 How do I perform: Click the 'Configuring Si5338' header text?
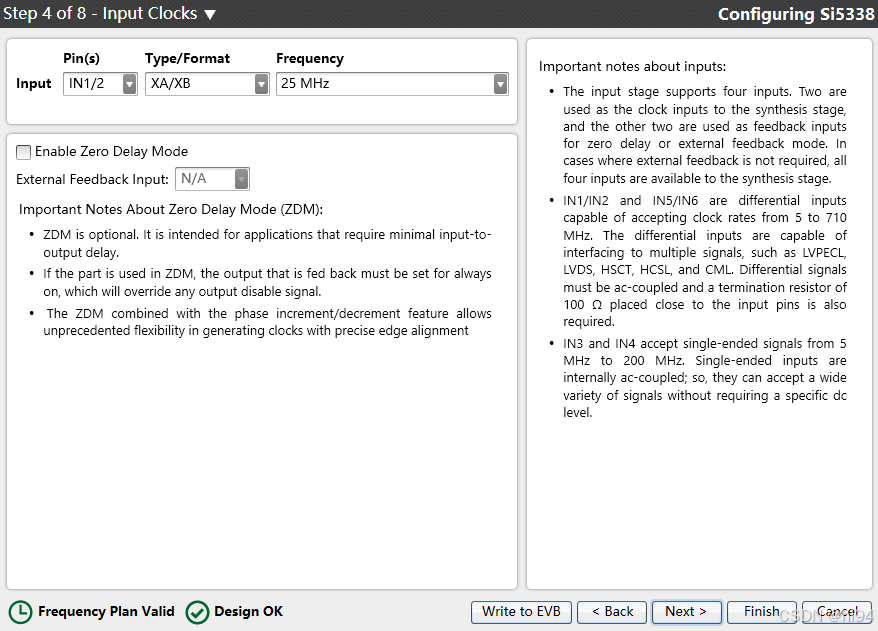pyautogui.click(x=796, y=14)
